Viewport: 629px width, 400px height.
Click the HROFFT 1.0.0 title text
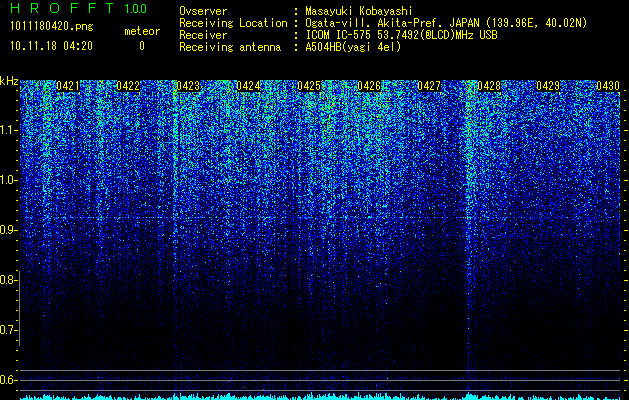(x=78, y=8)
